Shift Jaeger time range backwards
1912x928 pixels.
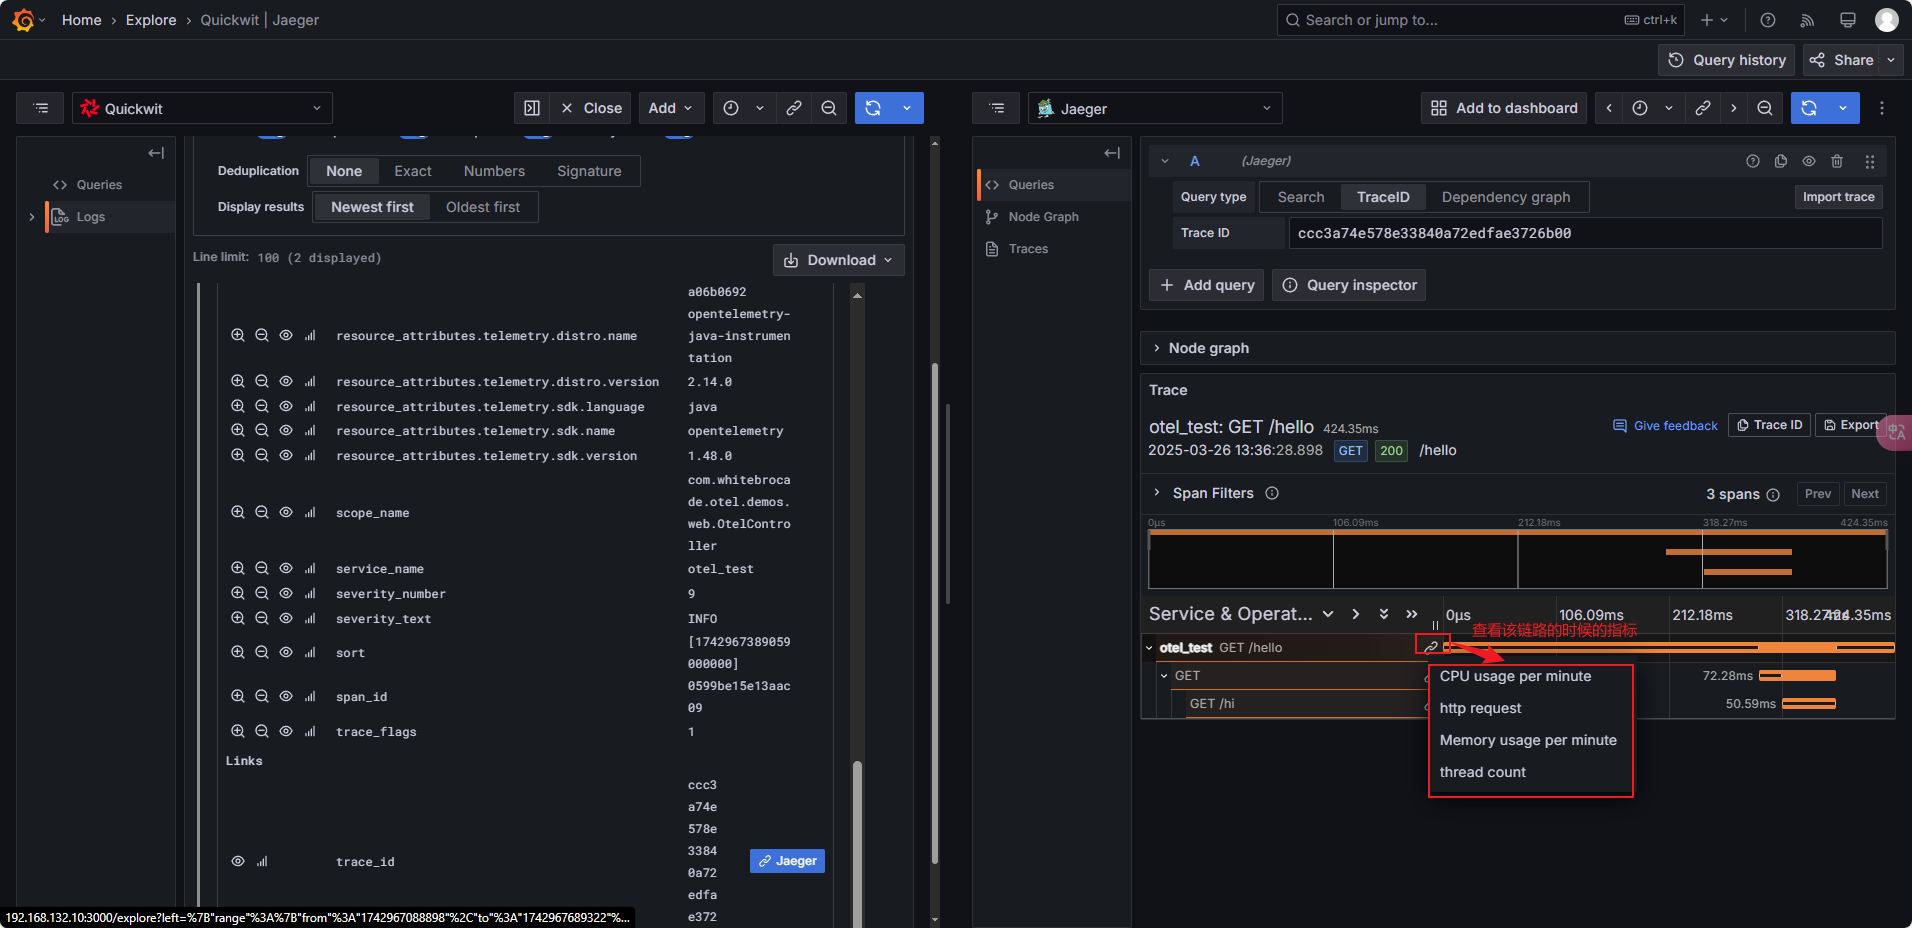point(1609,108)
